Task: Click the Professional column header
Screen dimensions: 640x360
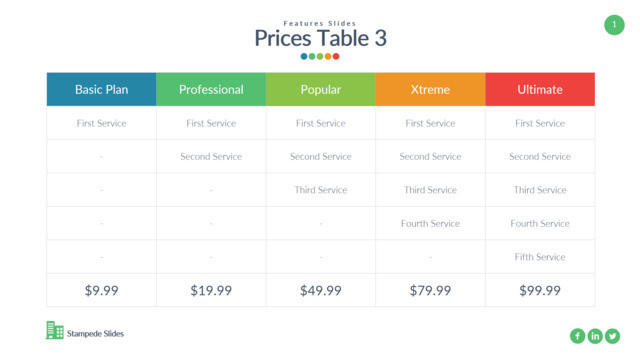Action: tap(211, 89)
